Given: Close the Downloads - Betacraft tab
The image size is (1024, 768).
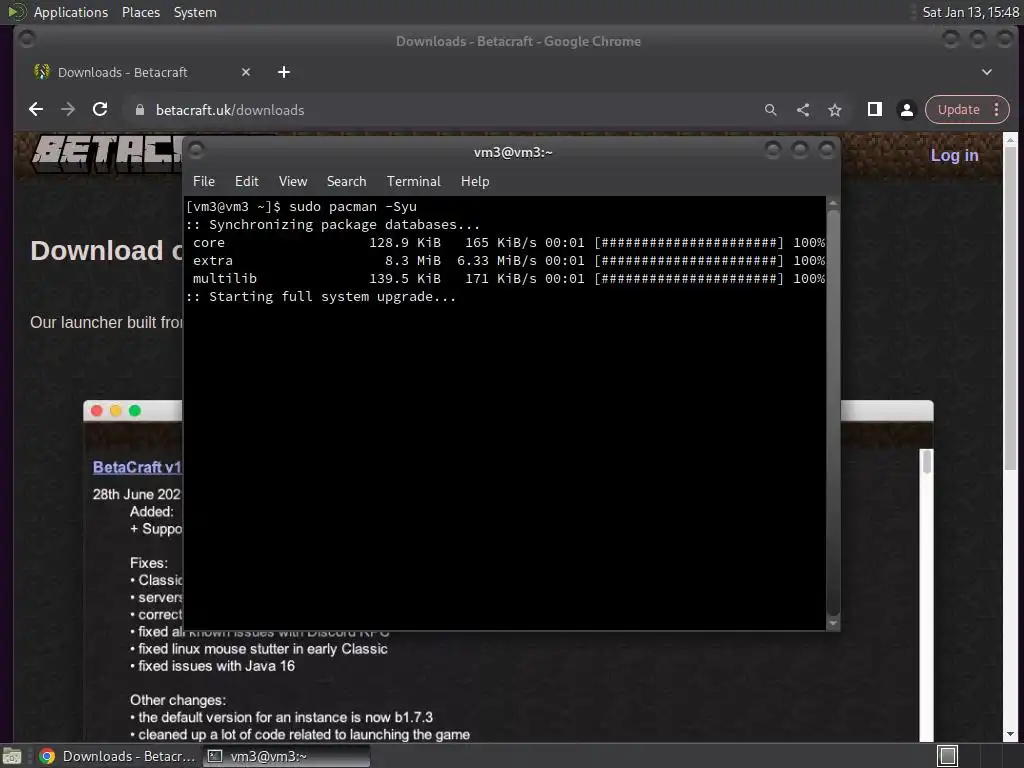Looking at the screenshot, I should tap(246, 72).
